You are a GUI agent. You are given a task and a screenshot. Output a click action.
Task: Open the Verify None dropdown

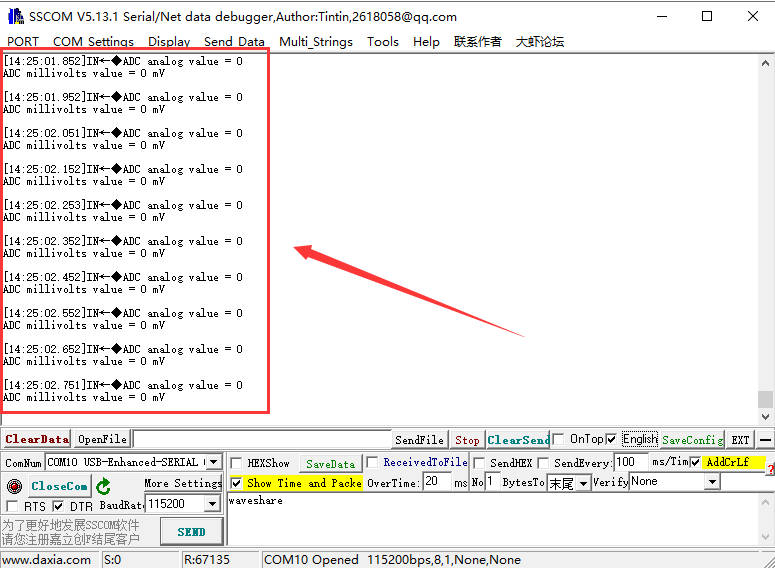(712, 481)
